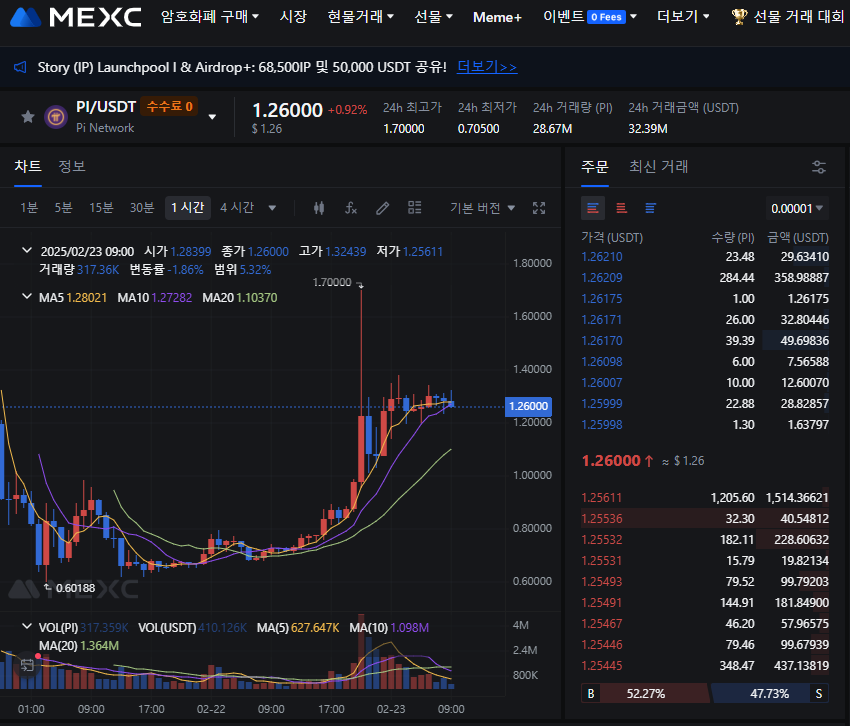Open the 이벤트 dropdown menu
The image size is (850, 726).
pos(590,17)
